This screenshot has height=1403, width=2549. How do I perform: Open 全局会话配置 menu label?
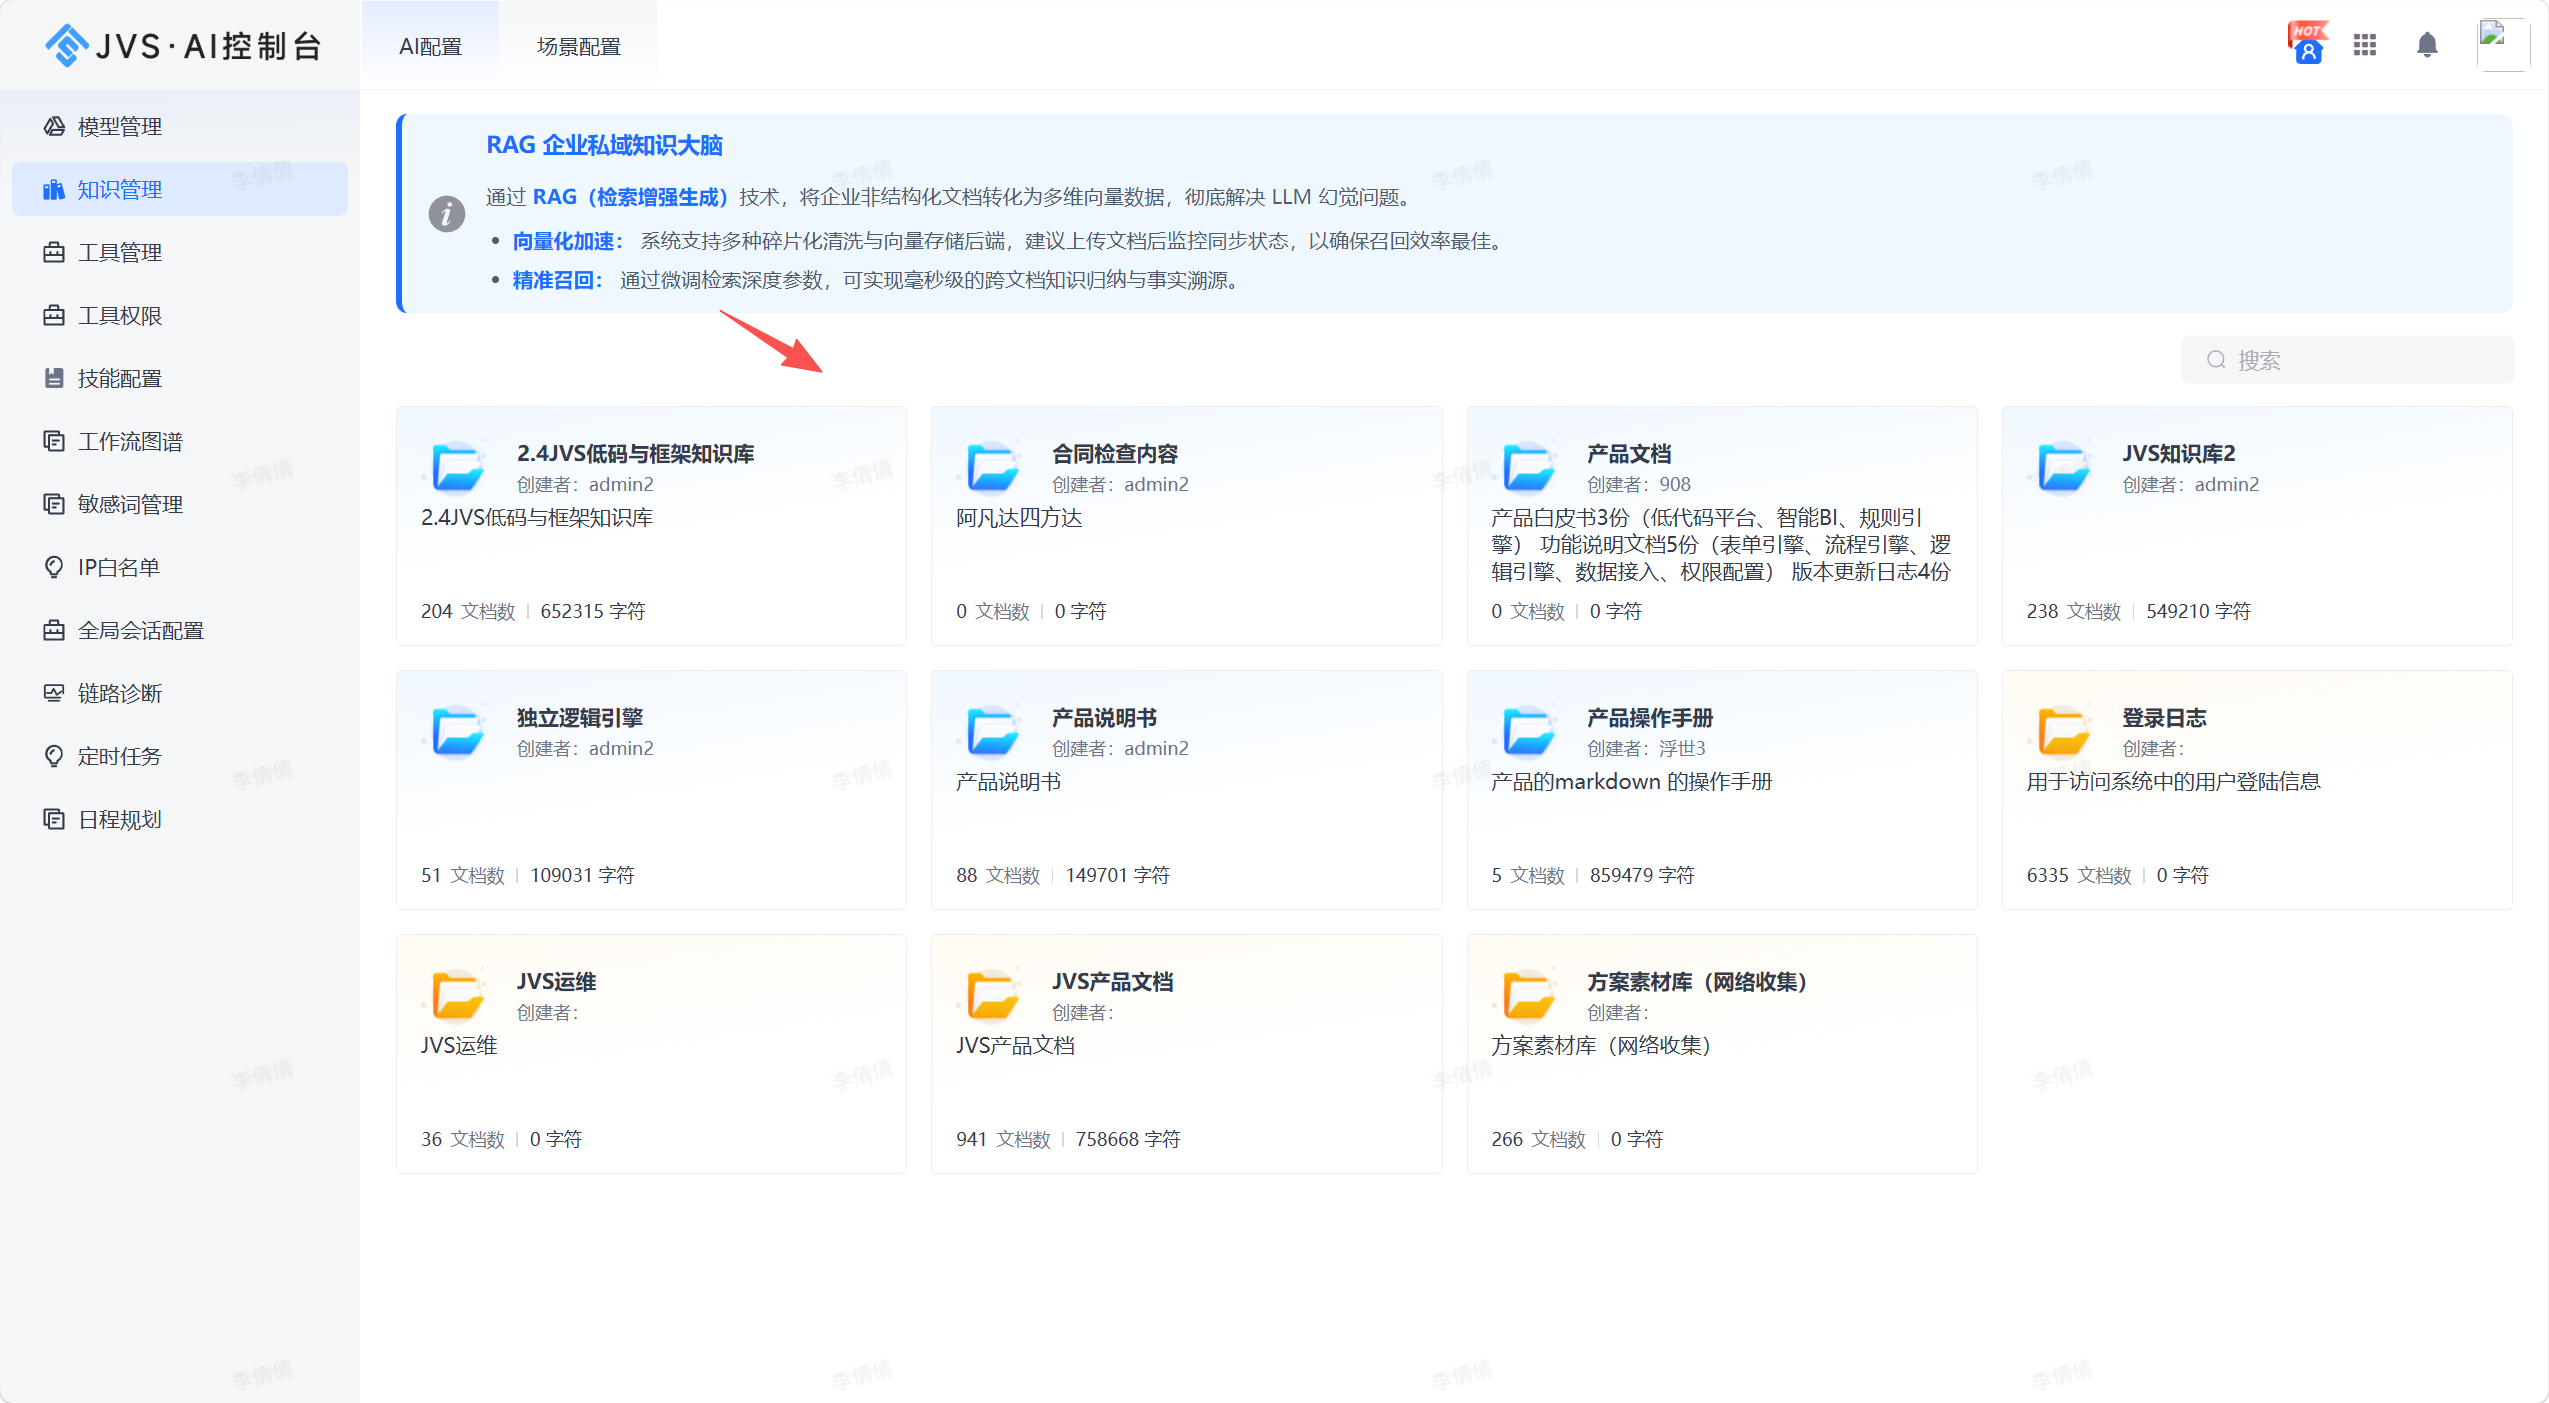click(141, 631)
